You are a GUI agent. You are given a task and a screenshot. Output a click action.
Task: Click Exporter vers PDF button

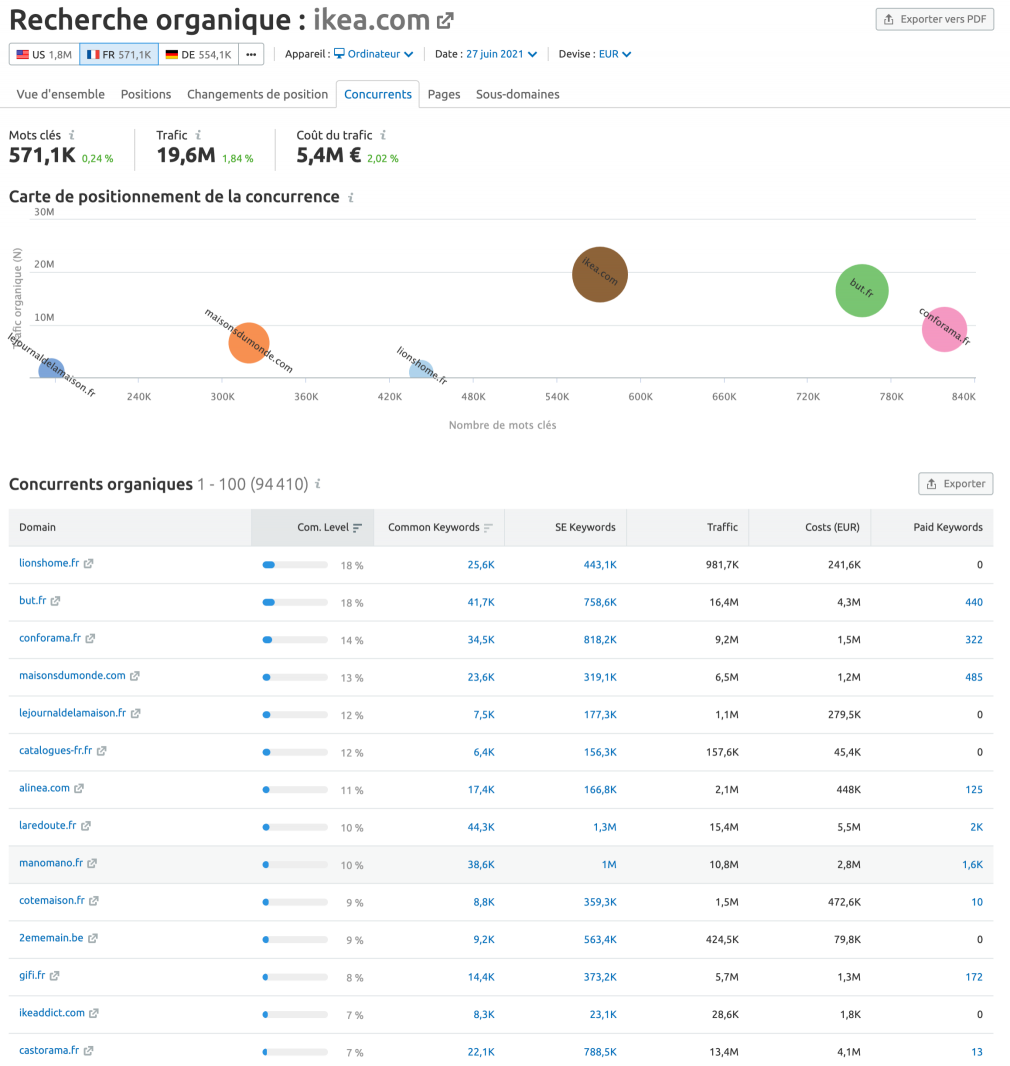coord(935,19)
